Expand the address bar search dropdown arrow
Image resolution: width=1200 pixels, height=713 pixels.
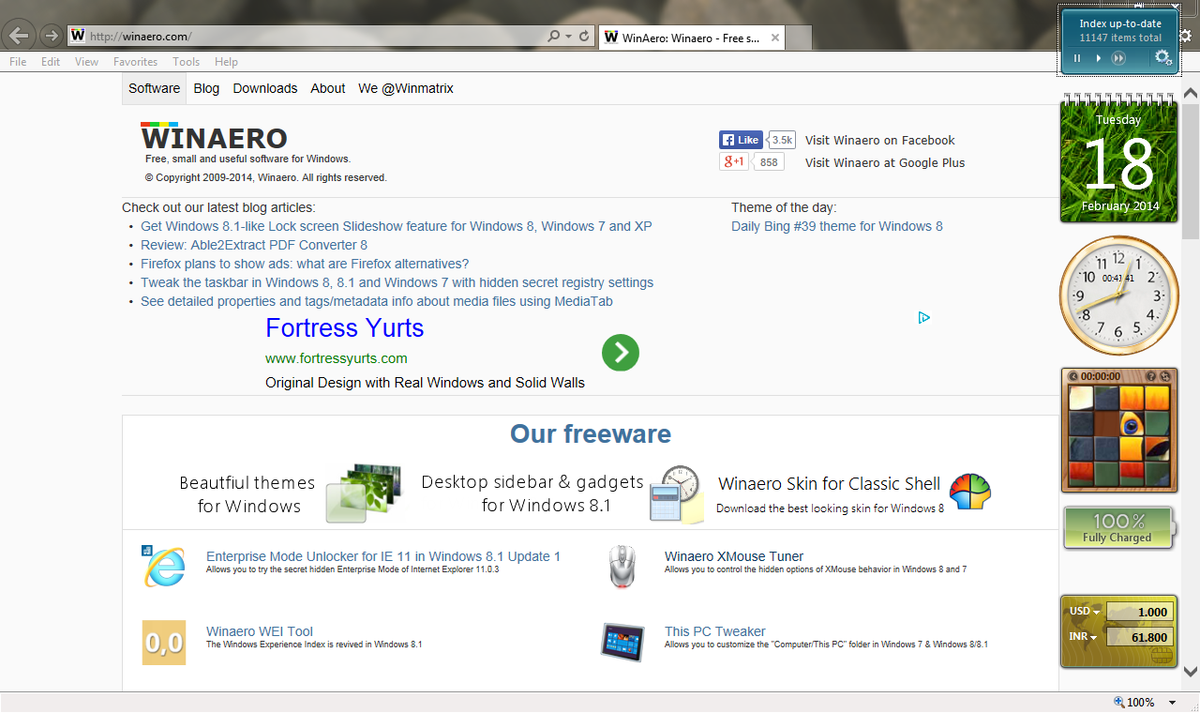[x=568, y=36]
